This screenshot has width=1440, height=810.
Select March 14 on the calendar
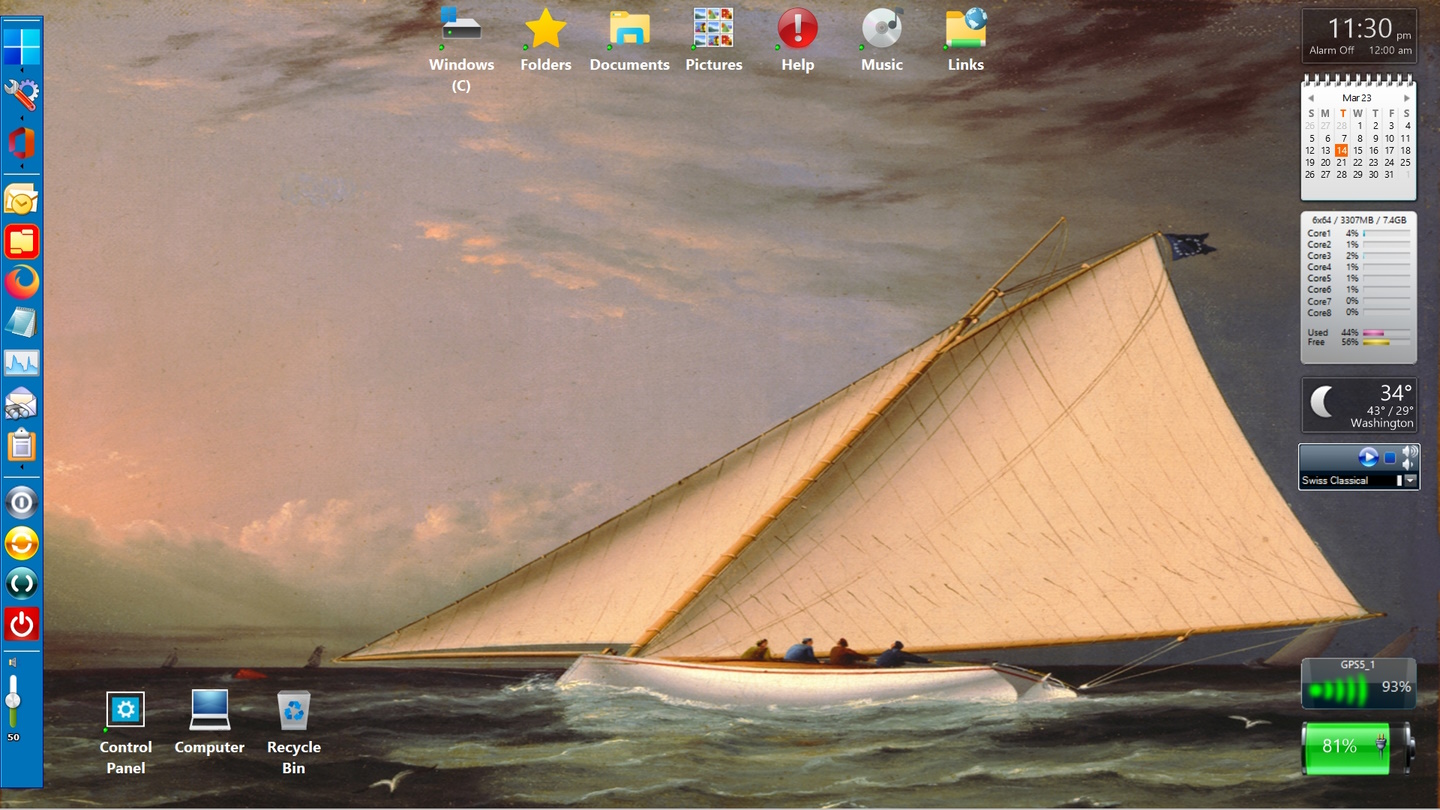tap(1341, 151)
